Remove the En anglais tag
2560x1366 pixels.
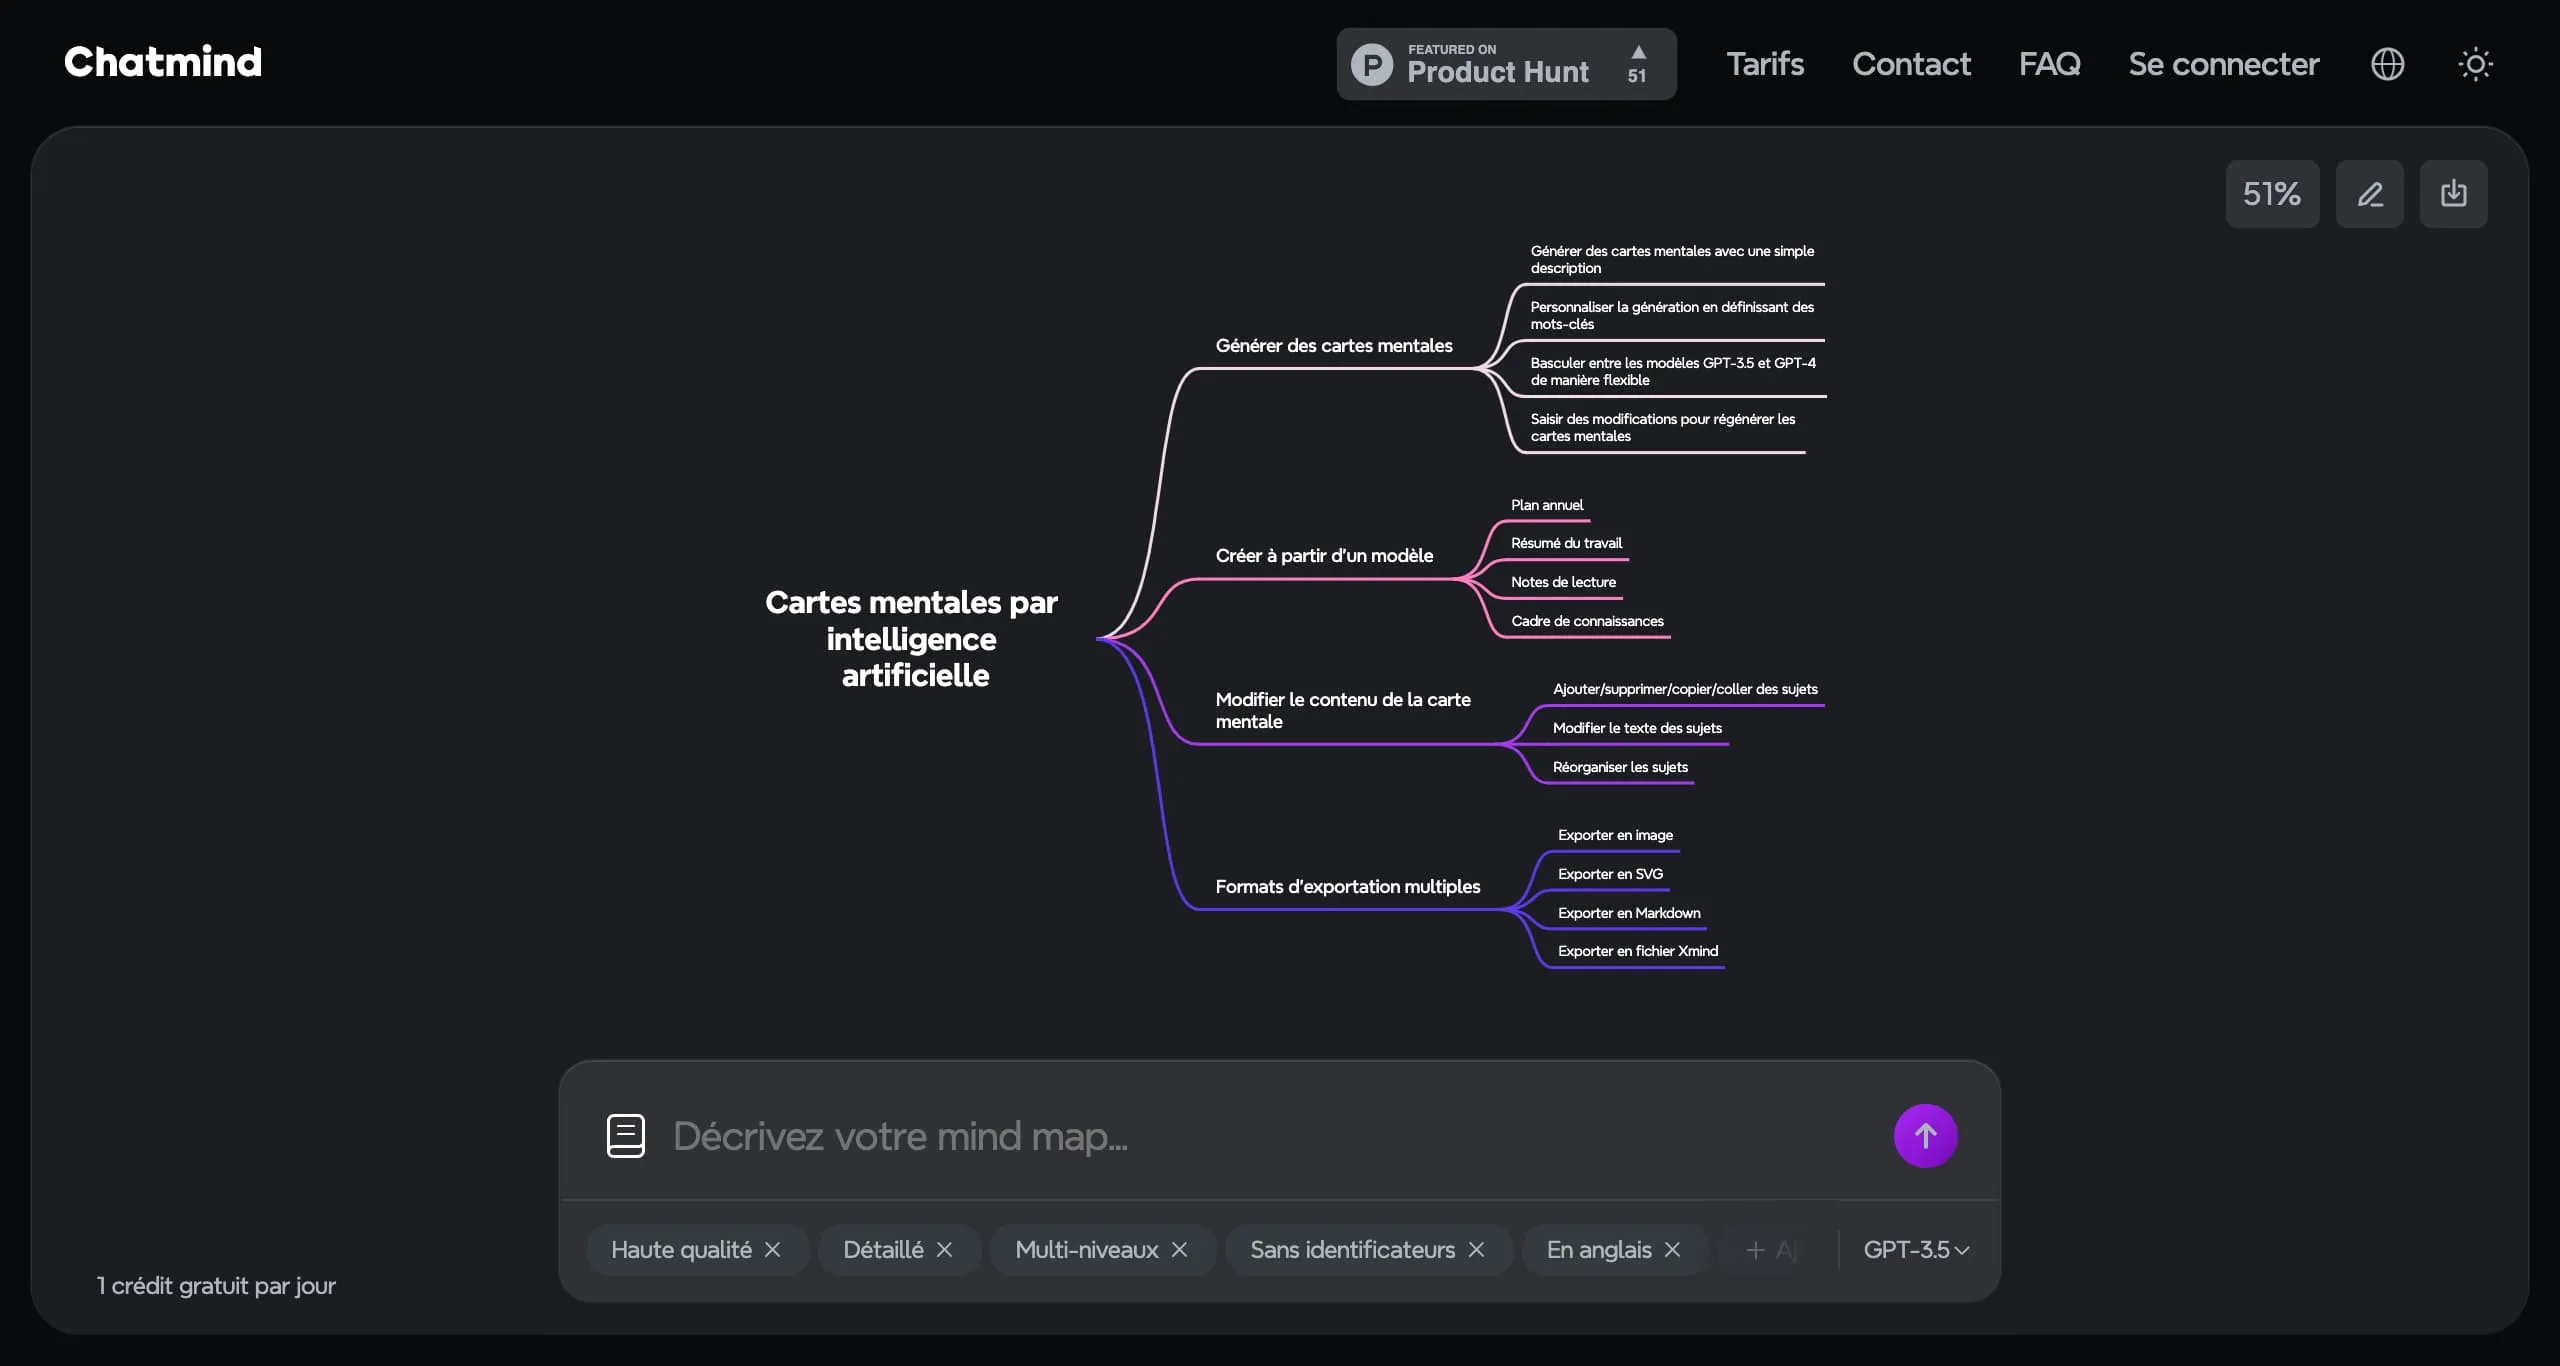pyautogui.click(x=1672, y=1249)
